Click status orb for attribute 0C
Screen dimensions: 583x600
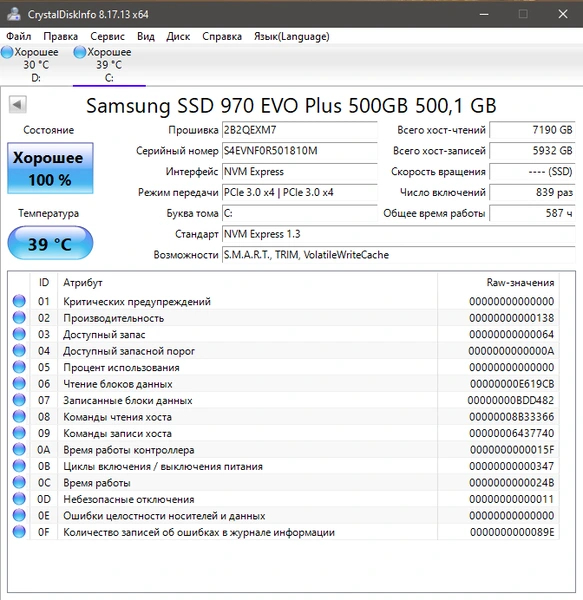click(x=19, y=482)
